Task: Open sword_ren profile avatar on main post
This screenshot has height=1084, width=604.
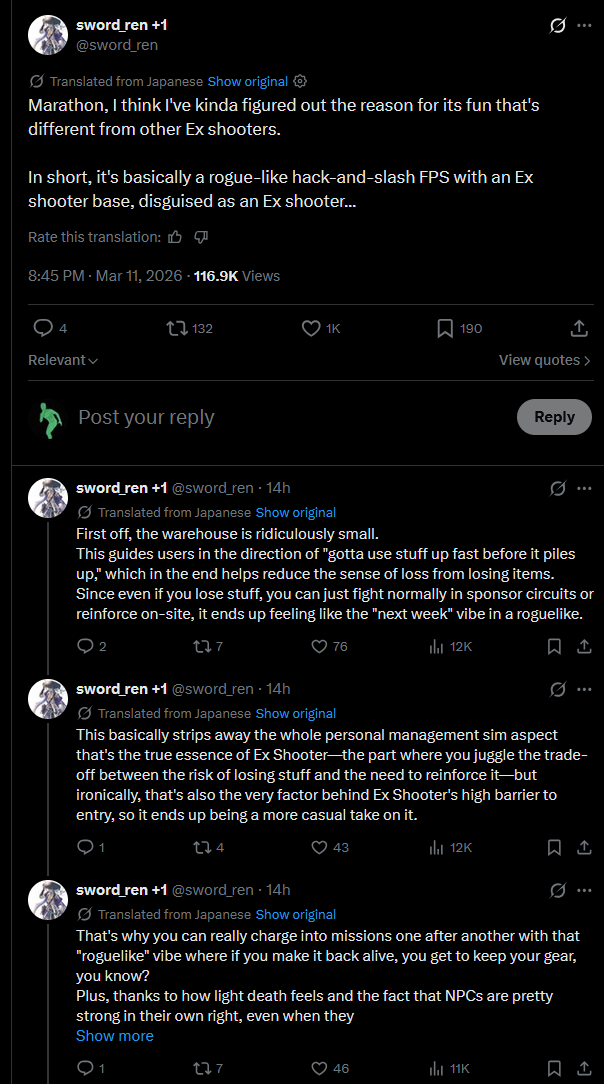Action: 47,35
